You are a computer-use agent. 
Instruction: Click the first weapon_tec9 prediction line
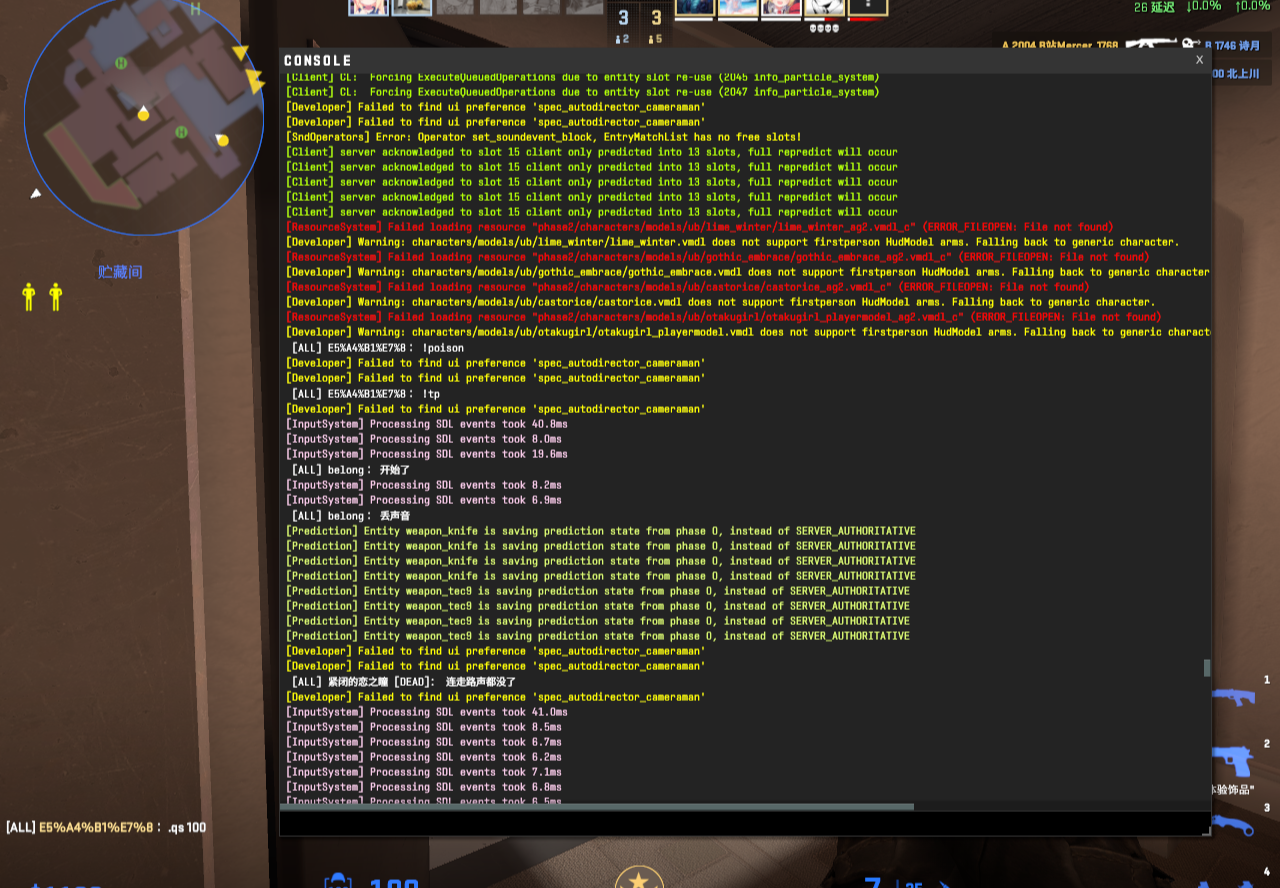click(597, 591)
